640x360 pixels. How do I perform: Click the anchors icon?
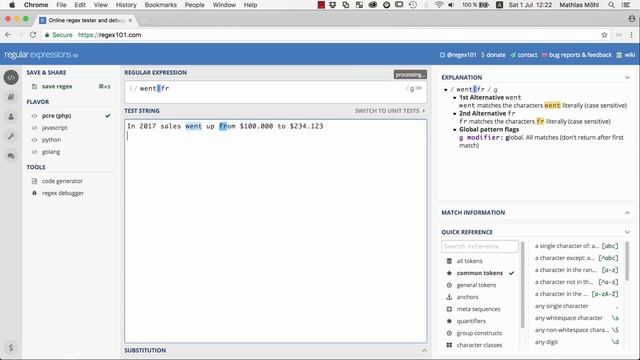(449, 297)
